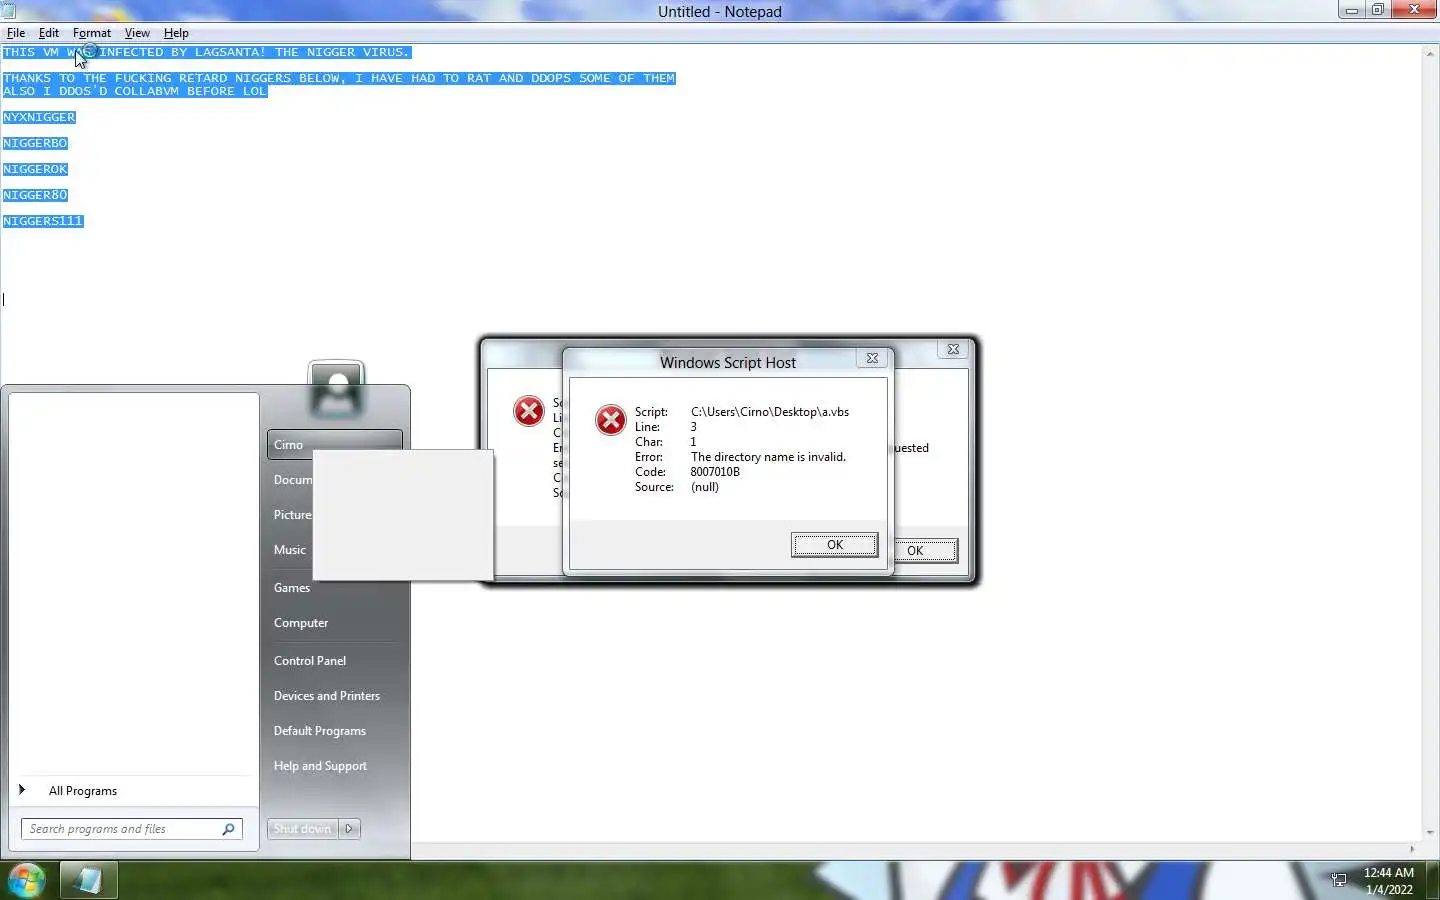Click OK in Windows Script Host dialog

coord(834,545)
